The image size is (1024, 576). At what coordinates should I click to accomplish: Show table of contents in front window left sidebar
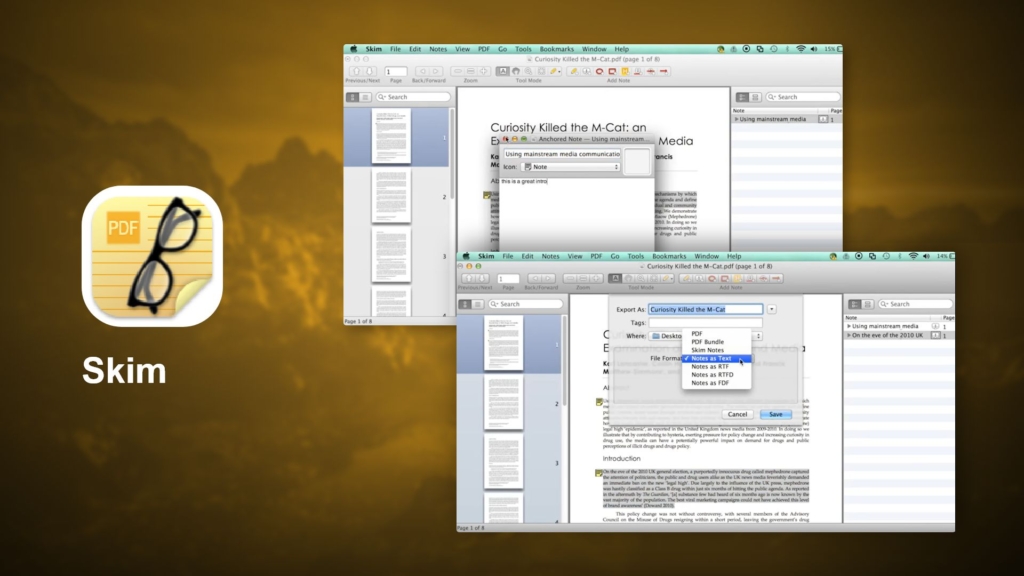(x=478, y=304)
